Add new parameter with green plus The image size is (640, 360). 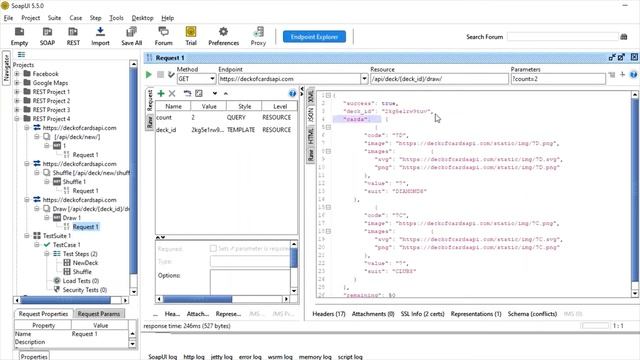[161, 93]
